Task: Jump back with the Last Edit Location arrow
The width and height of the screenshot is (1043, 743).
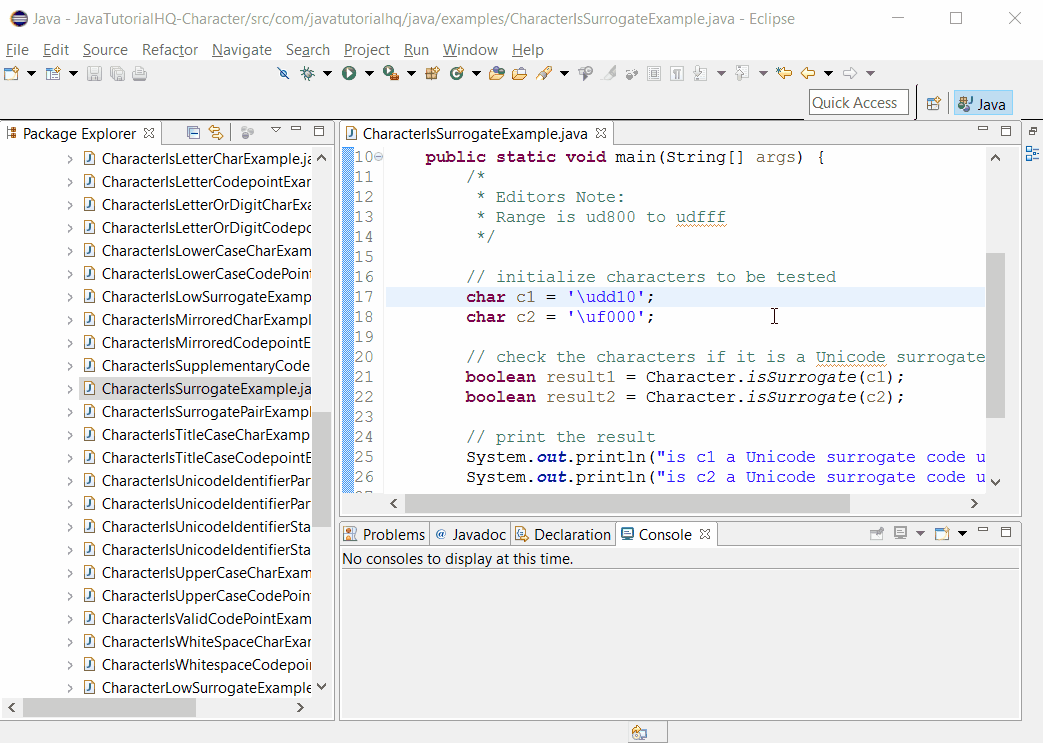Action: (x=783, y=73)
